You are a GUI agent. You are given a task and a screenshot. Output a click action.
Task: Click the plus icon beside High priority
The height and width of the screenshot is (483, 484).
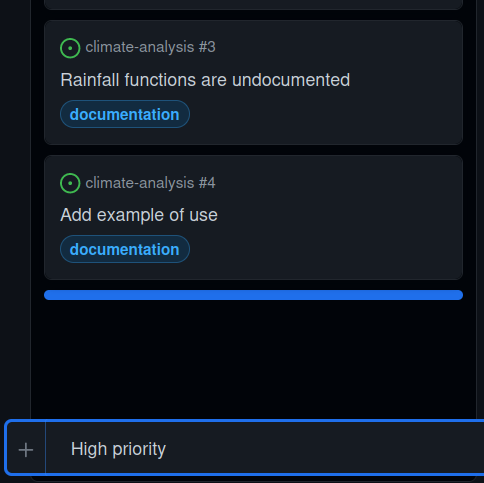26,450
